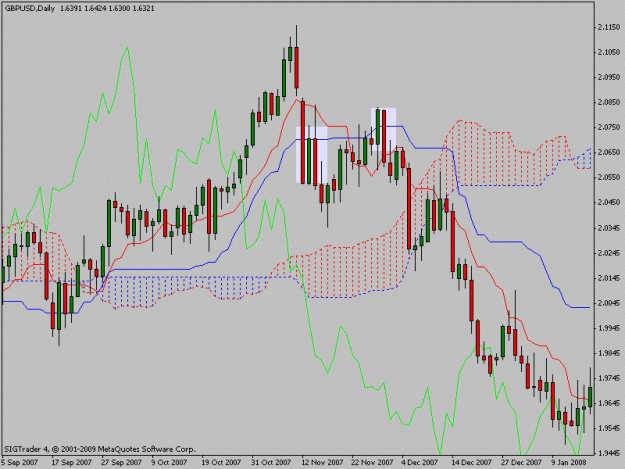The image size is (625, 469).
Task: Click the price 2.0345 on the axis
Action: [x=609, y=228]
